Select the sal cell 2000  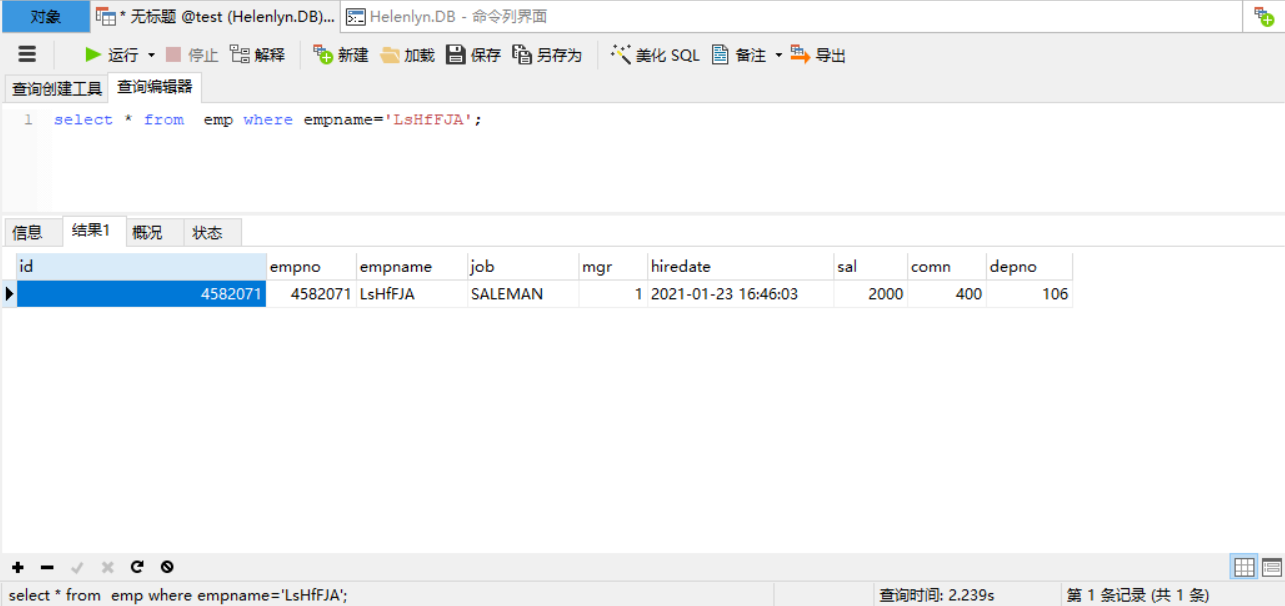(x=871, y=294)
